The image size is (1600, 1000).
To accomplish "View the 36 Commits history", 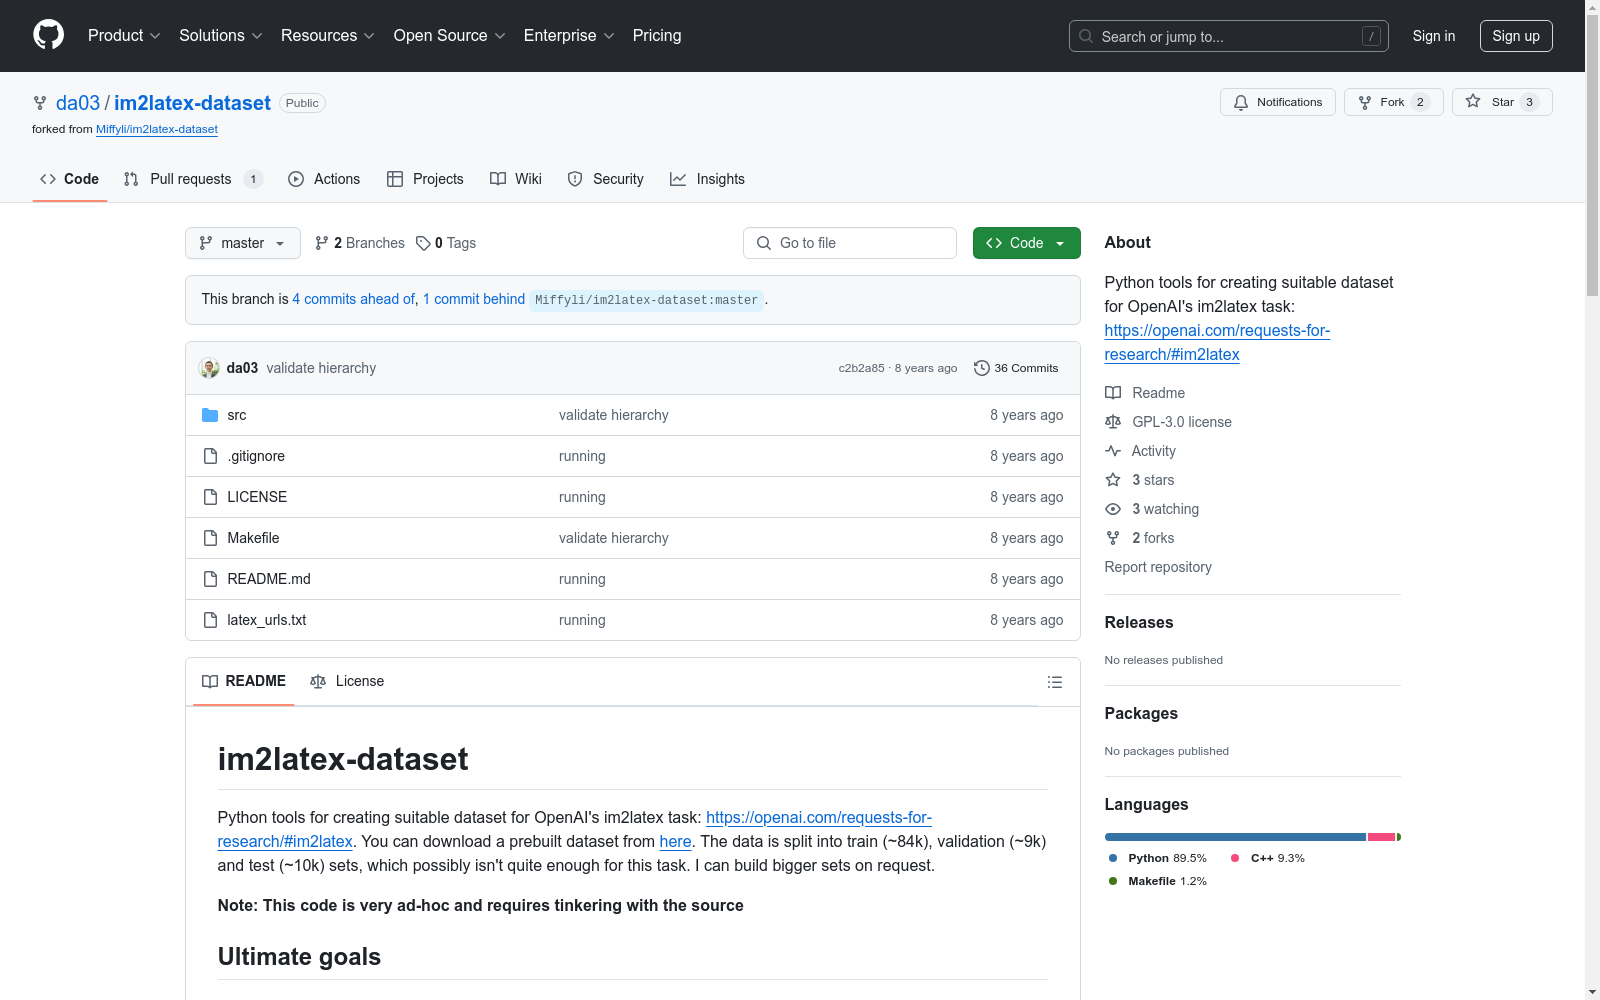I will (x=1016, y=368).
